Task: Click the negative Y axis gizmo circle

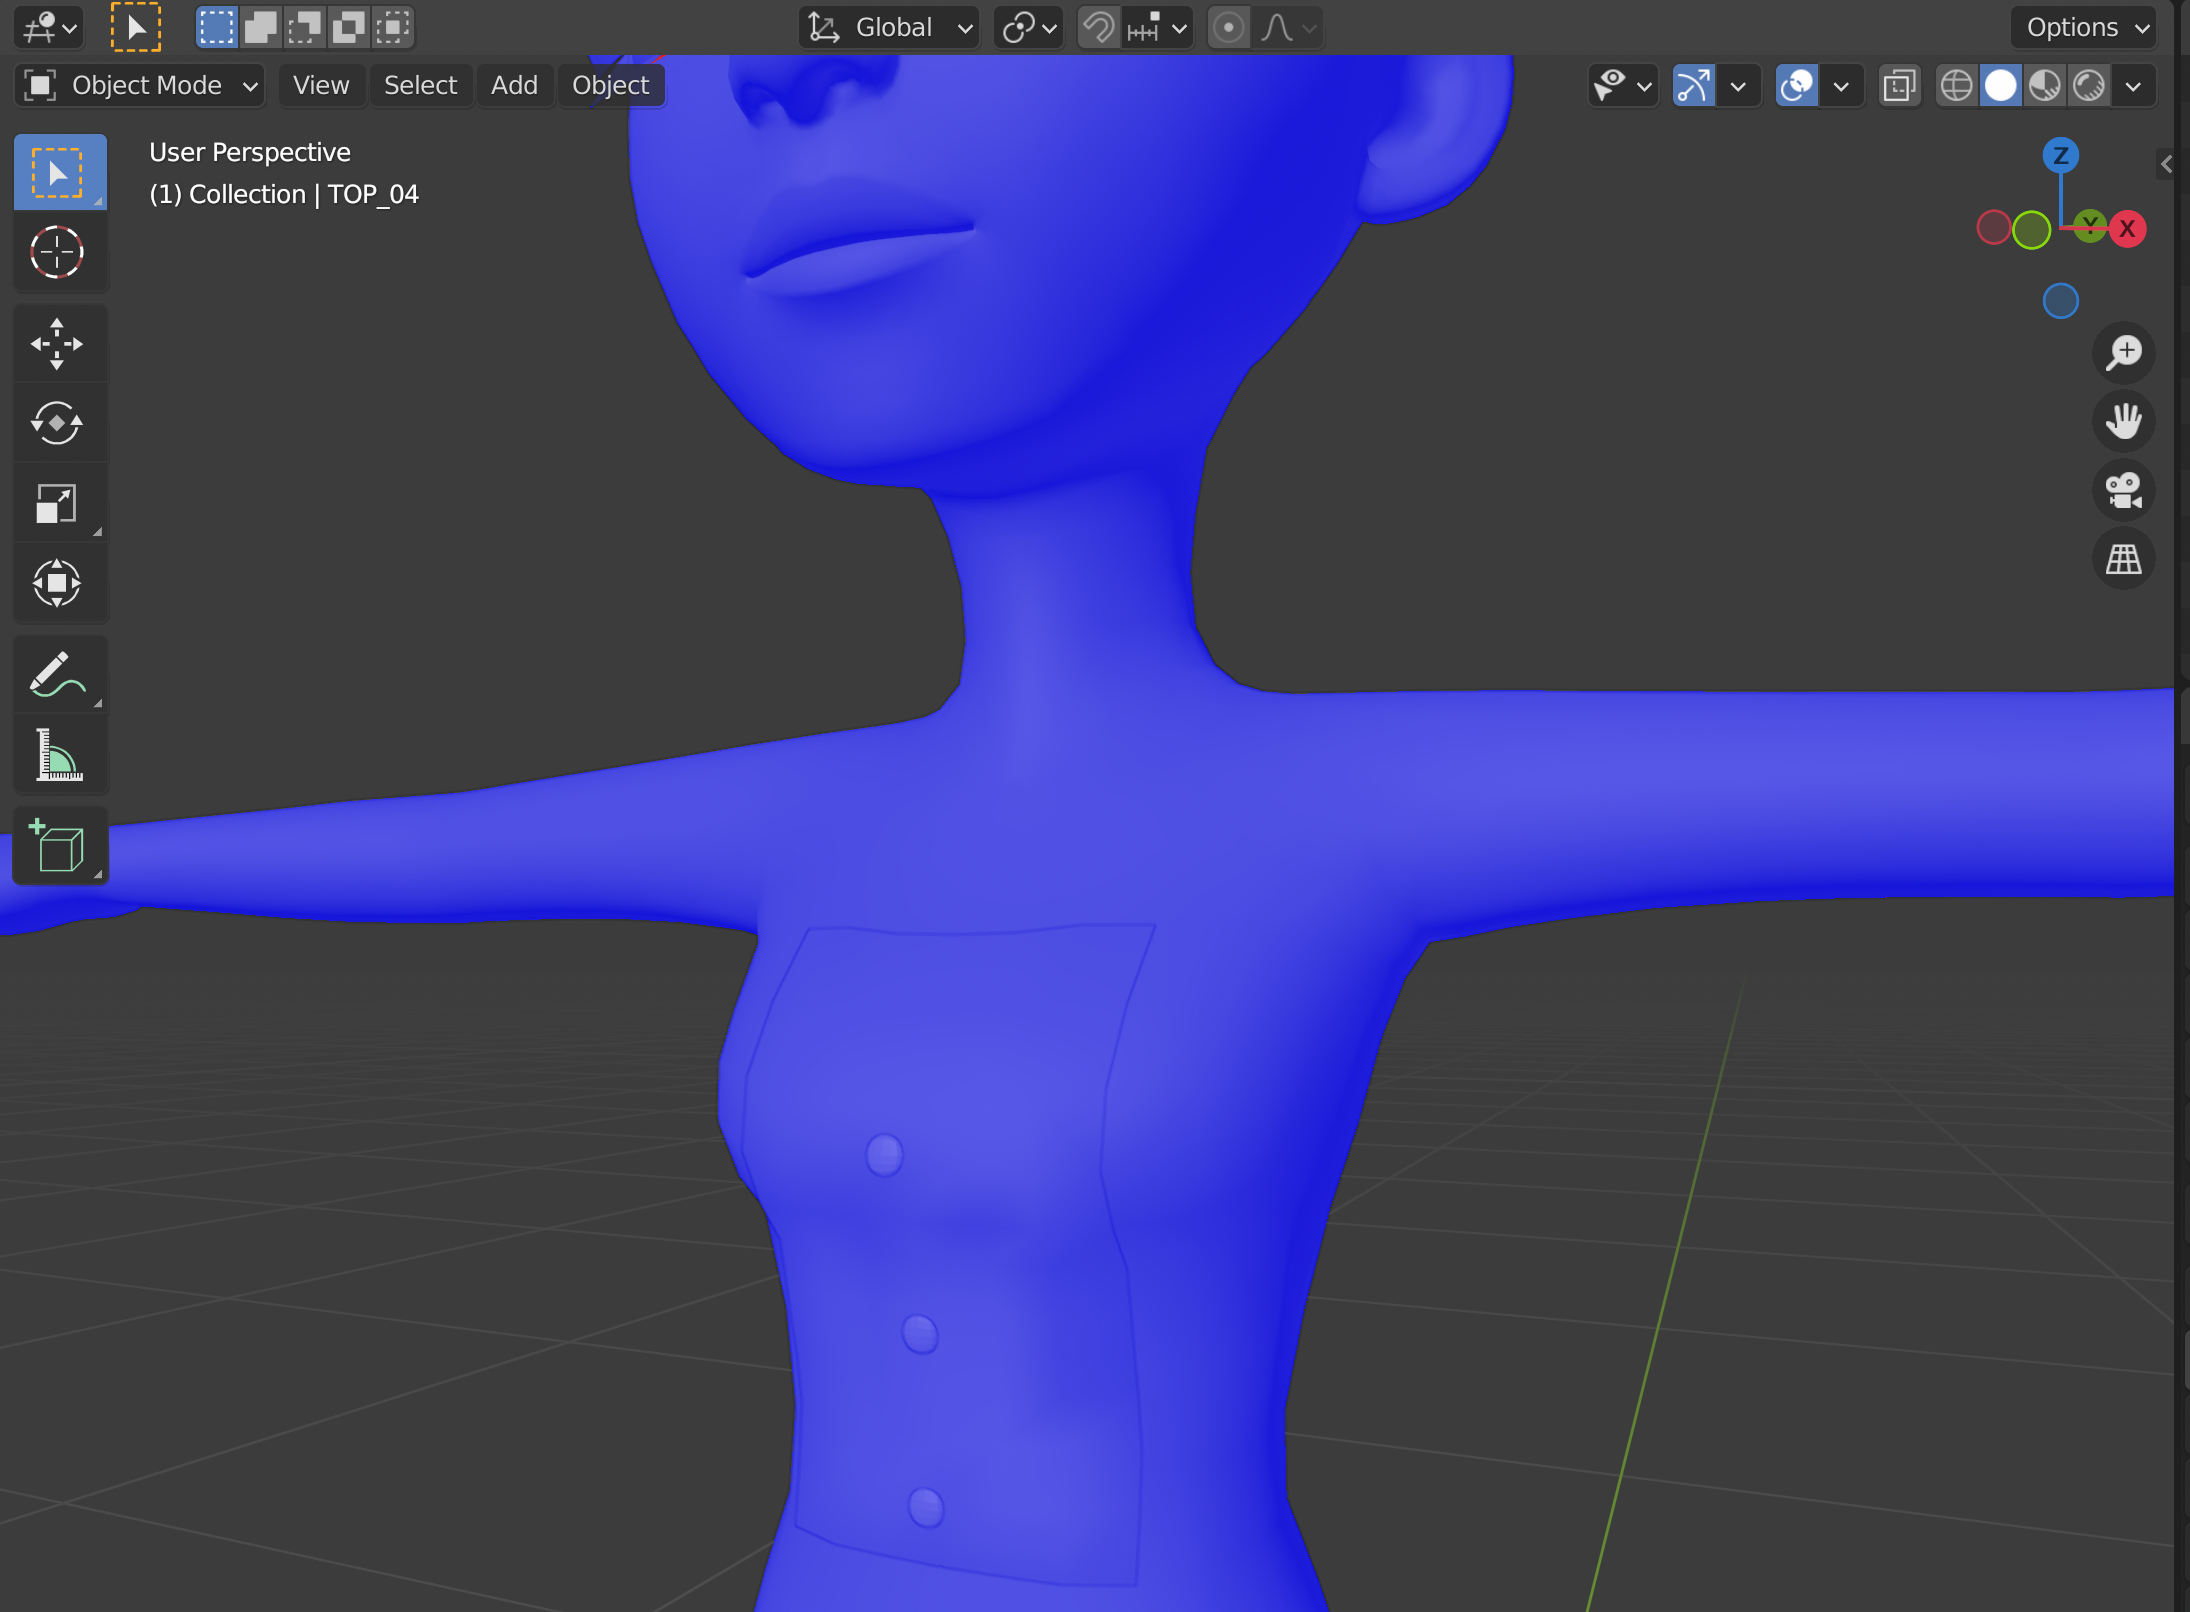Action: coord(2031,230)
